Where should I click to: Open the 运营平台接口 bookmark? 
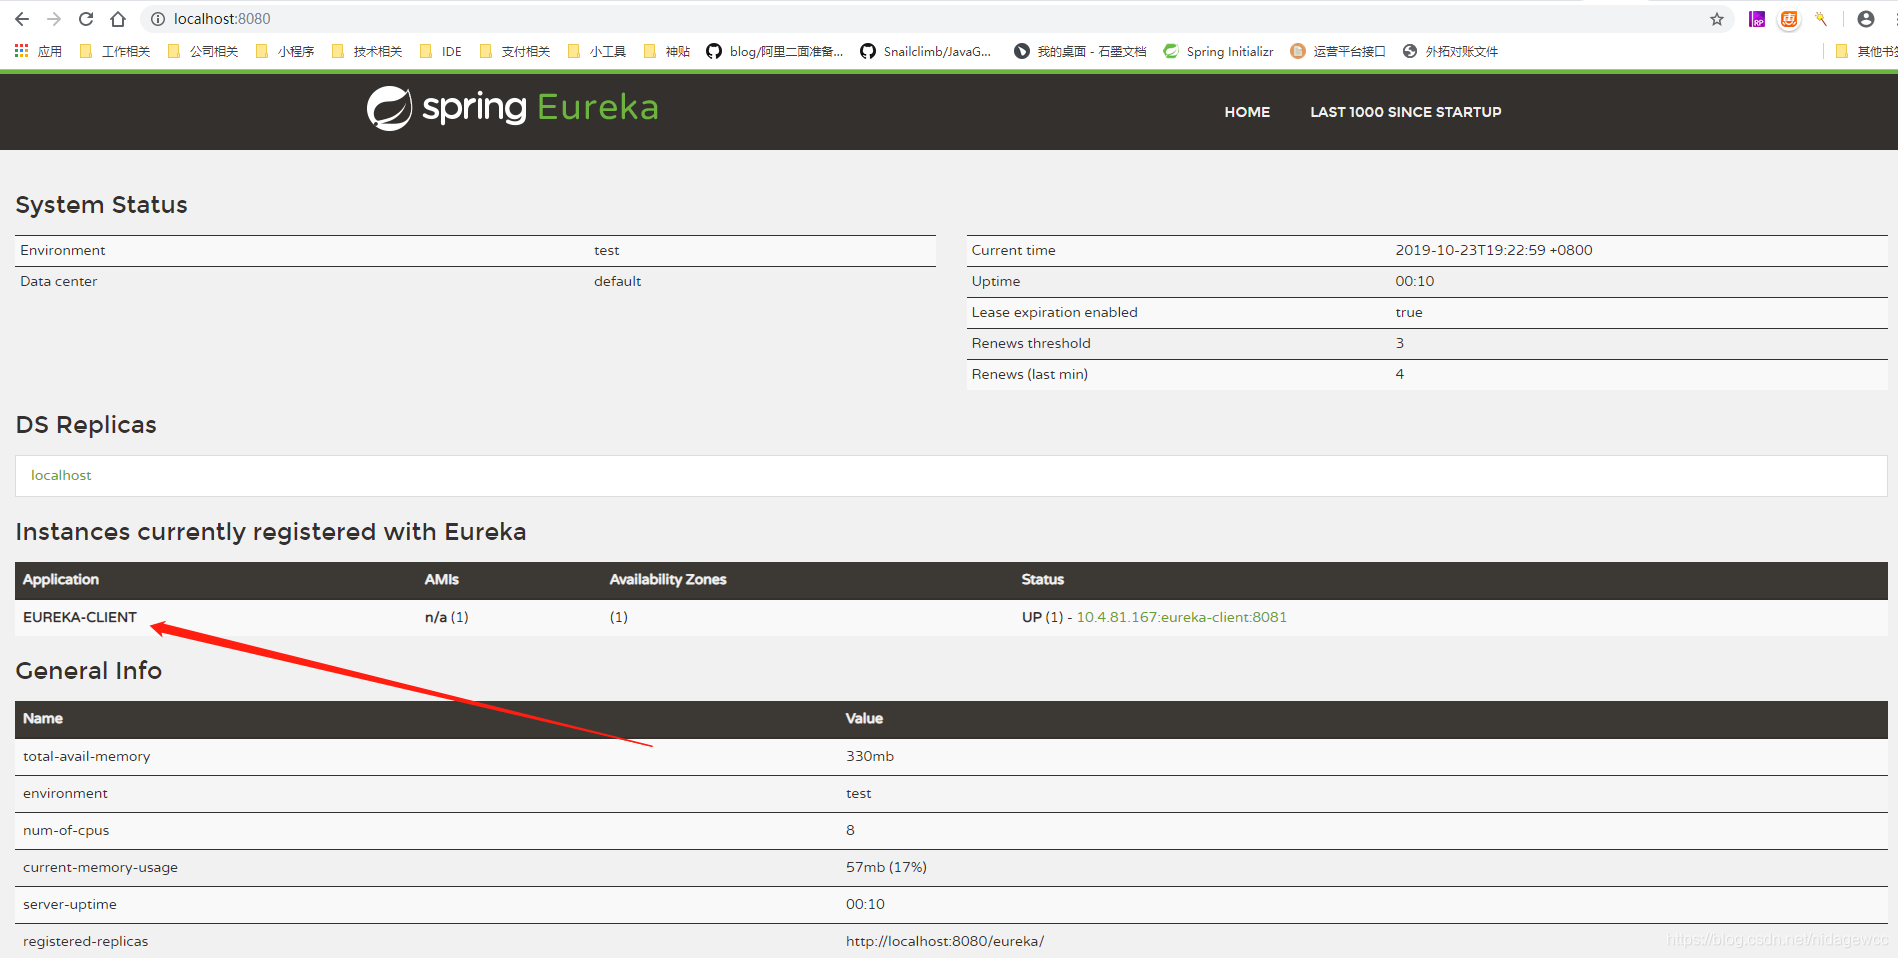coord(1338,51)
